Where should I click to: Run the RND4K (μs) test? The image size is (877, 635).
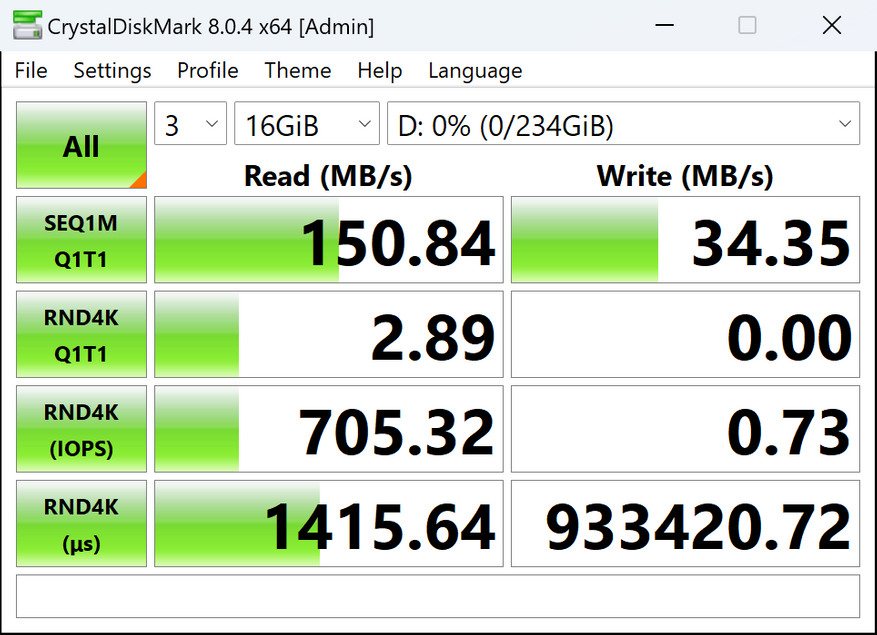click(x=81, y=524)
